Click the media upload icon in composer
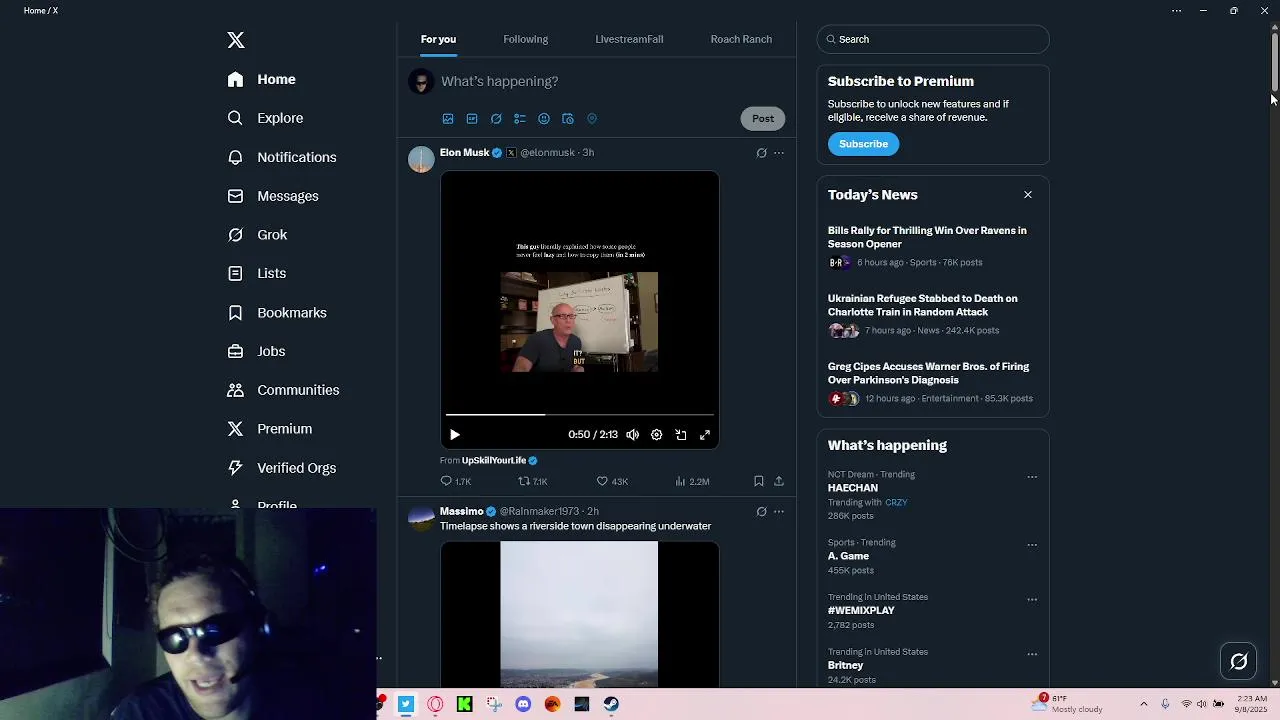The width and height of the screenshot is (1280, 720). pos(448,119)
